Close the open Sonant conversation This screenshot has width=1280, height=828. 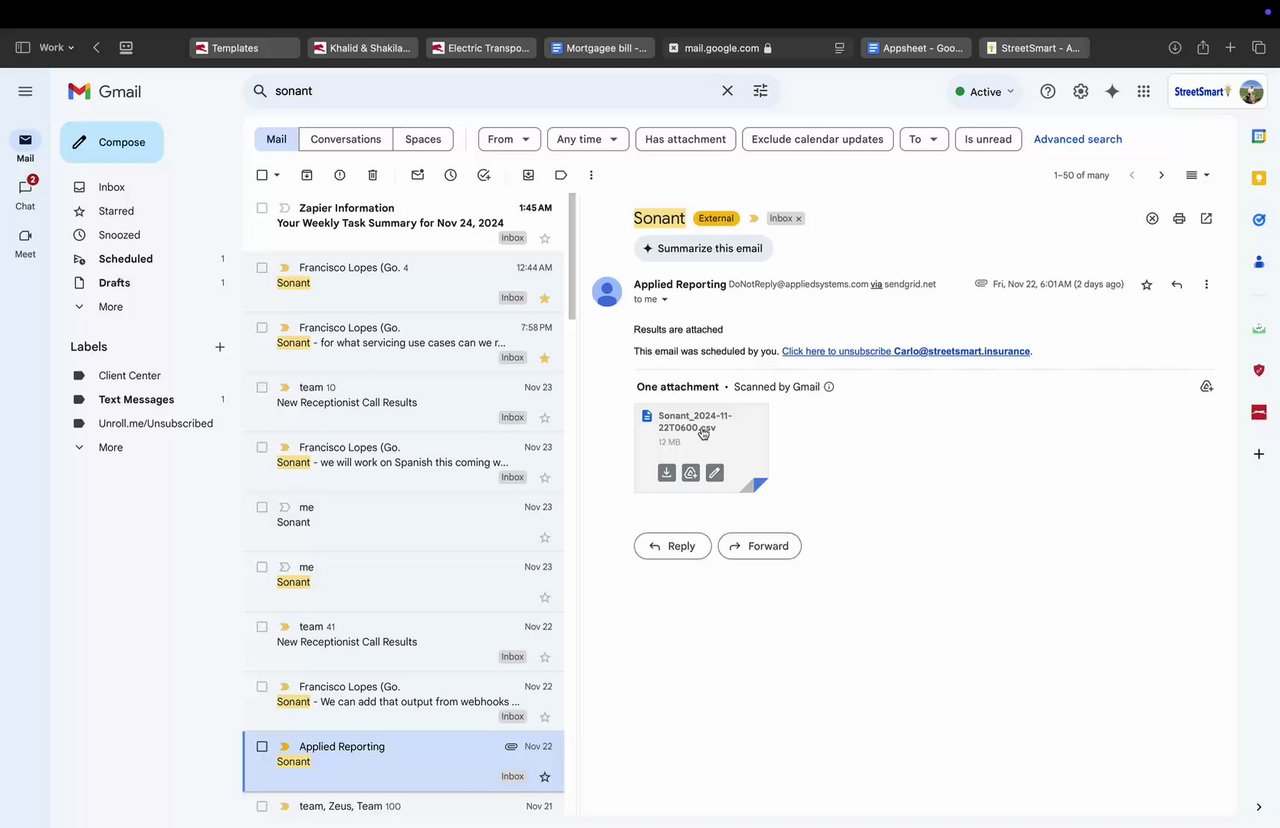click(x=1152, y=218)
